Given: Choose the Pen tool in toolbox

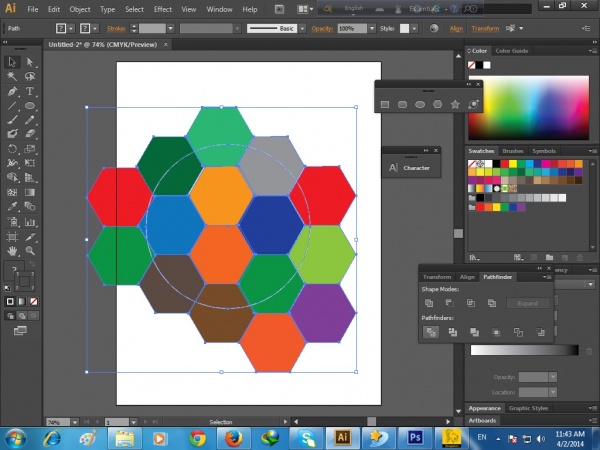Looking at the screenshot, I should click(12, 91).
